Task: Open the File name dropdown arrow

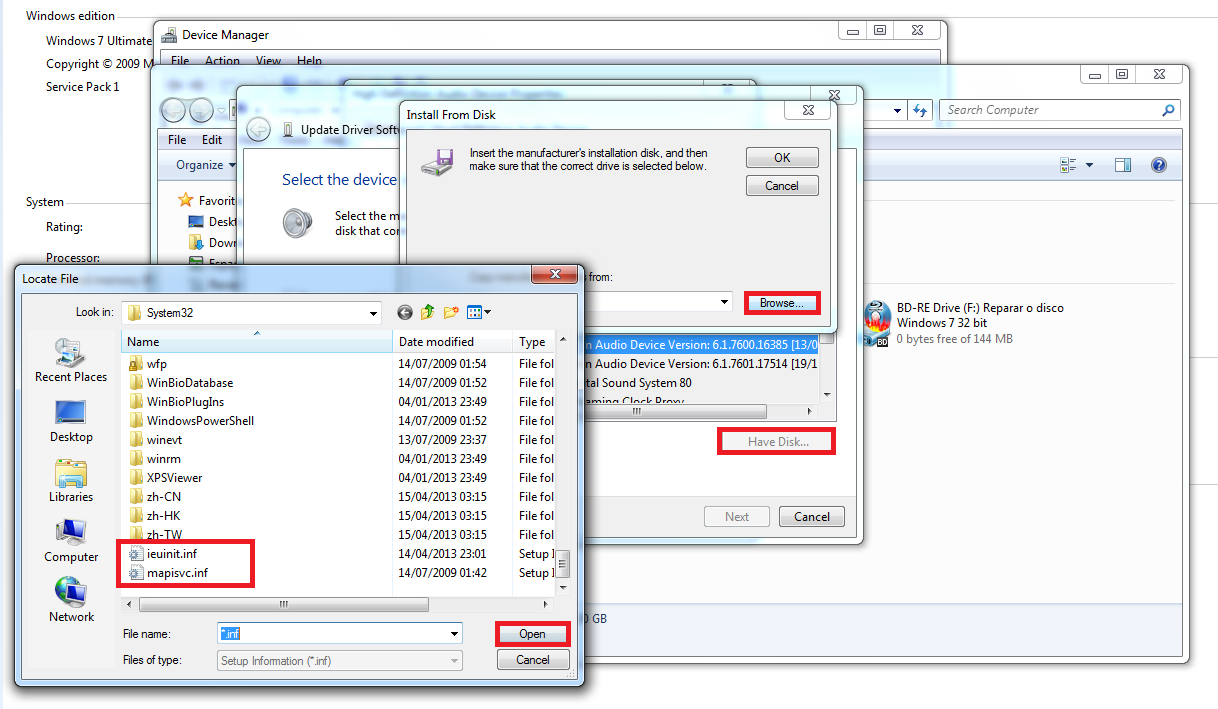Action: [x=454, y=633]
